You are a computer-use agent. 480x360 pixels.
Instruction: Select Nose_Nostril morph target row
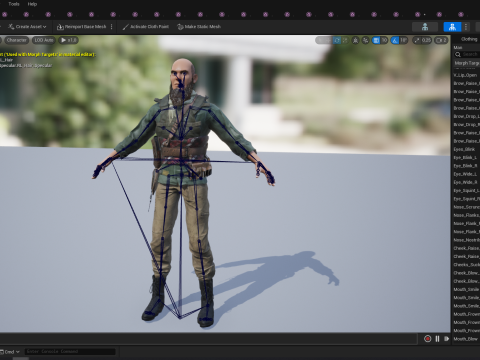466,240
